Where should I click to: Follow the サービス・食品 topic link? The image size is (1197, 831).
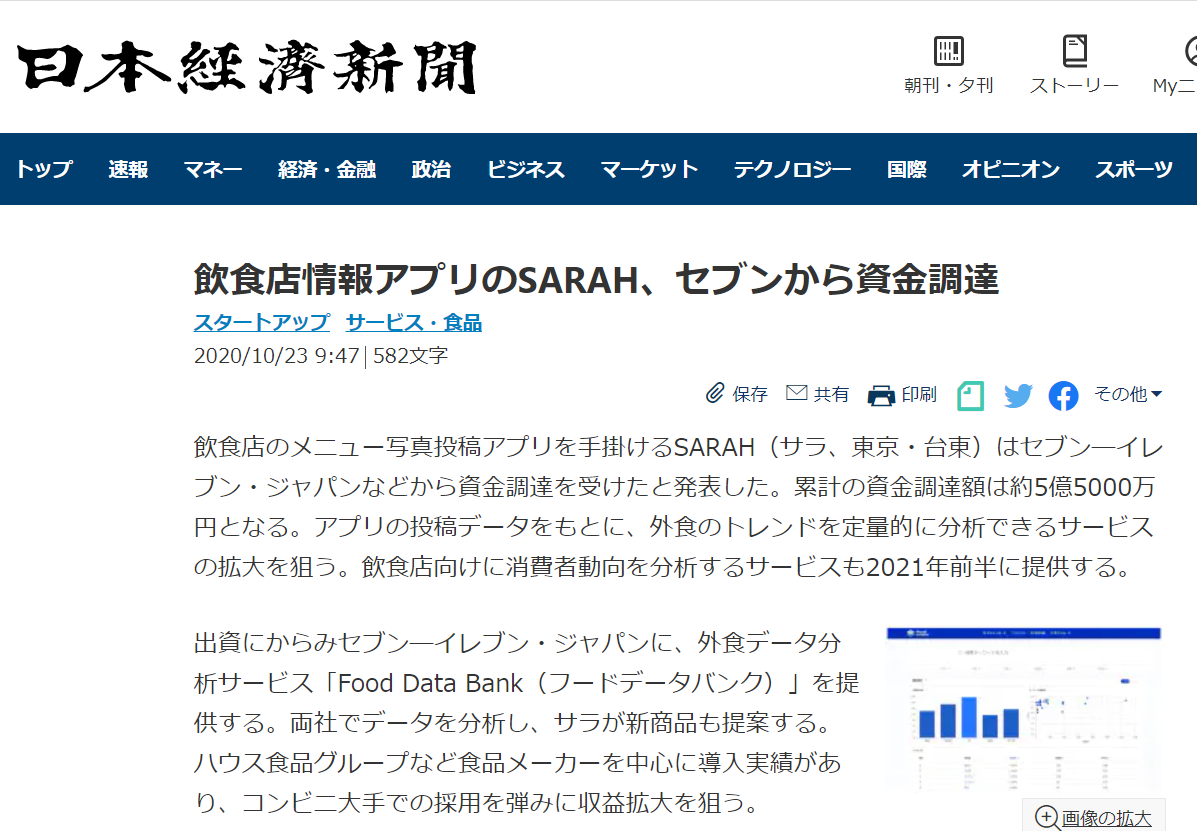pos(414,322)
